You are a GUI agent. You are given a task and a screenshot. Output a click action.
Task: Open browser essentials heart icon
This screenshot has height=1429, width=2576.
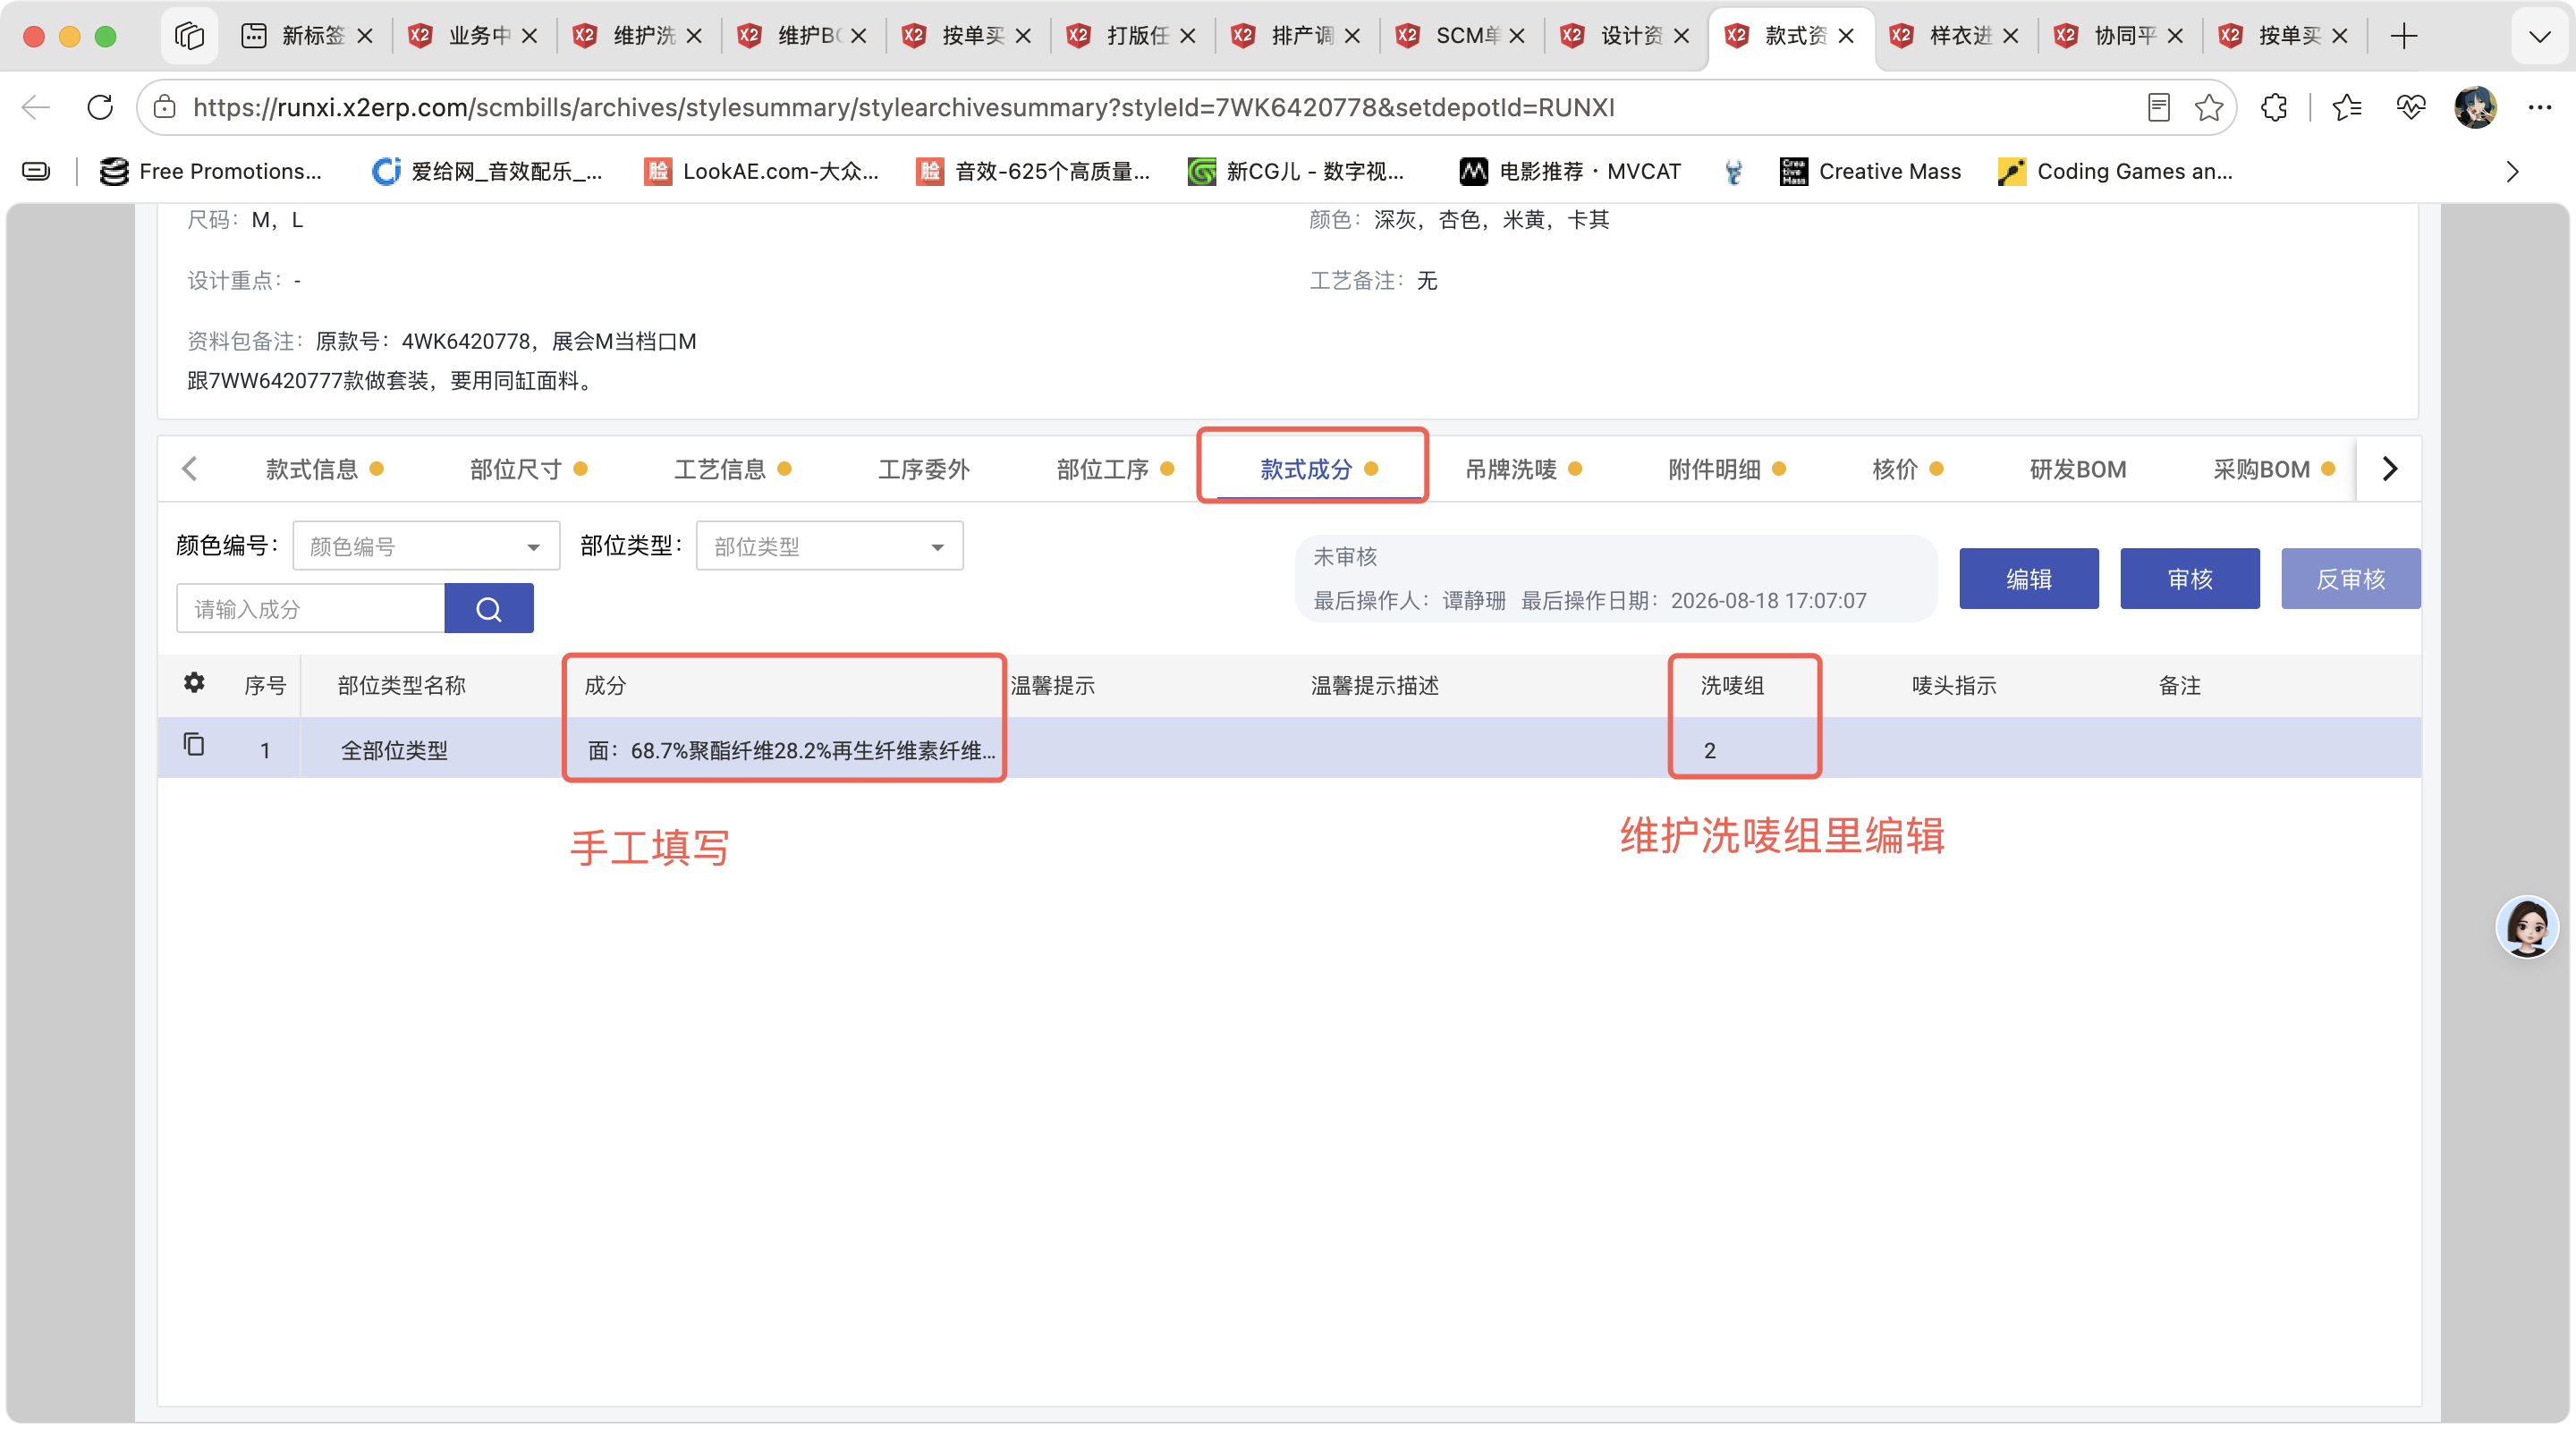pyautogui.click(x=2411, y=107)
